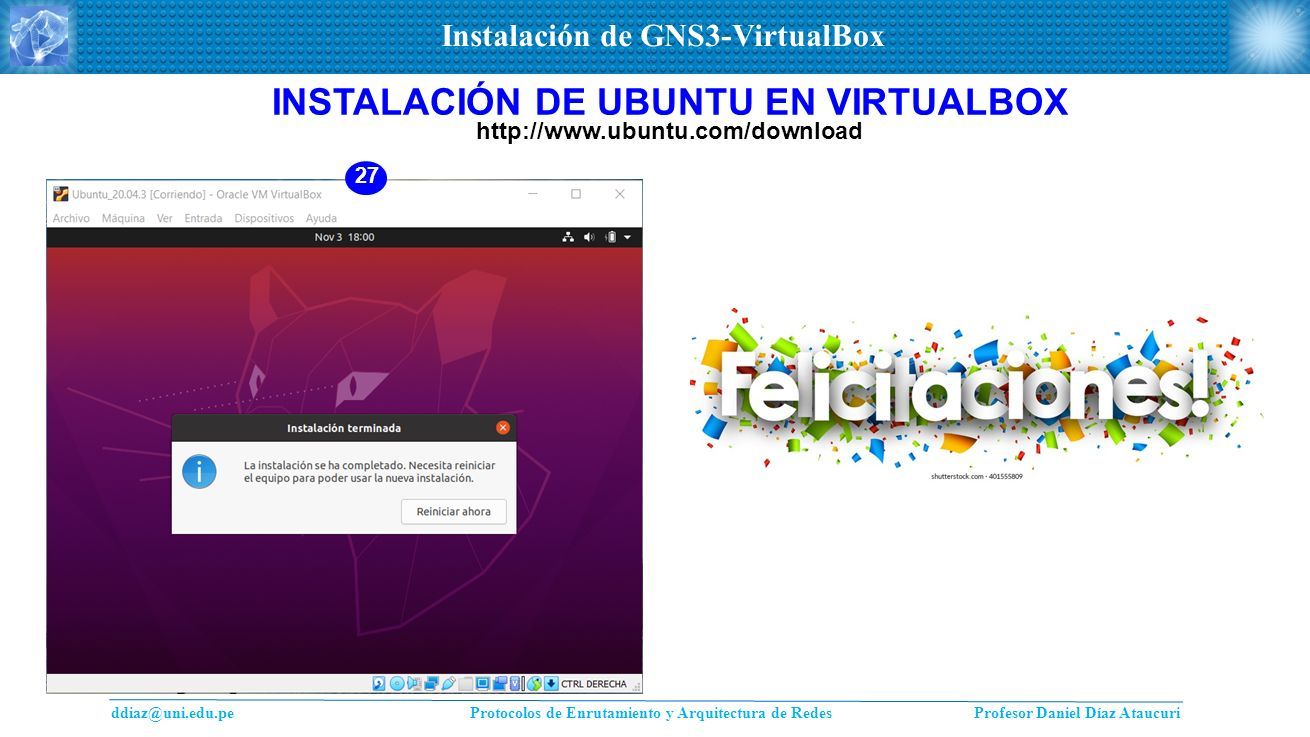Open the Dispositivos menu
The image size is (1310, 737).
(x=264, y=218)
